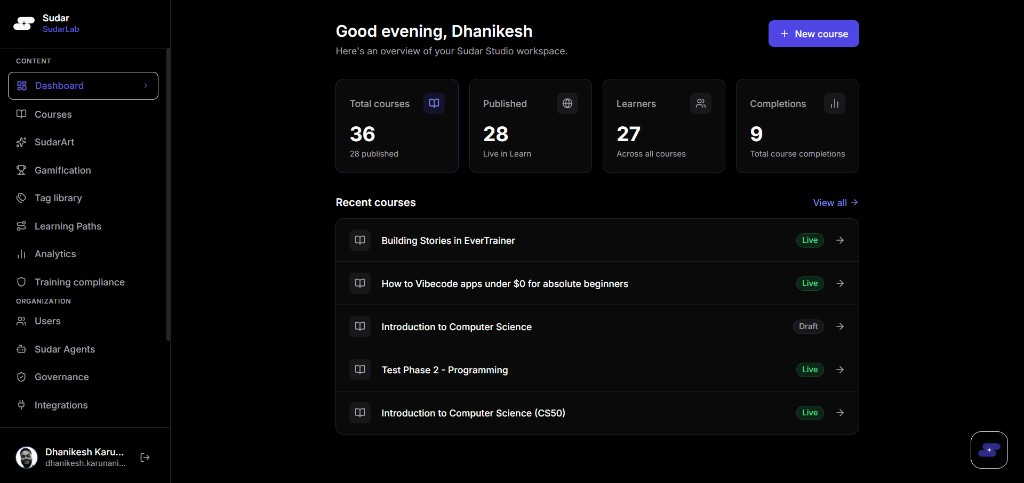Screen dimensions: 1024x483
Task: Click the Published count 28
Action: pos(496,134)
